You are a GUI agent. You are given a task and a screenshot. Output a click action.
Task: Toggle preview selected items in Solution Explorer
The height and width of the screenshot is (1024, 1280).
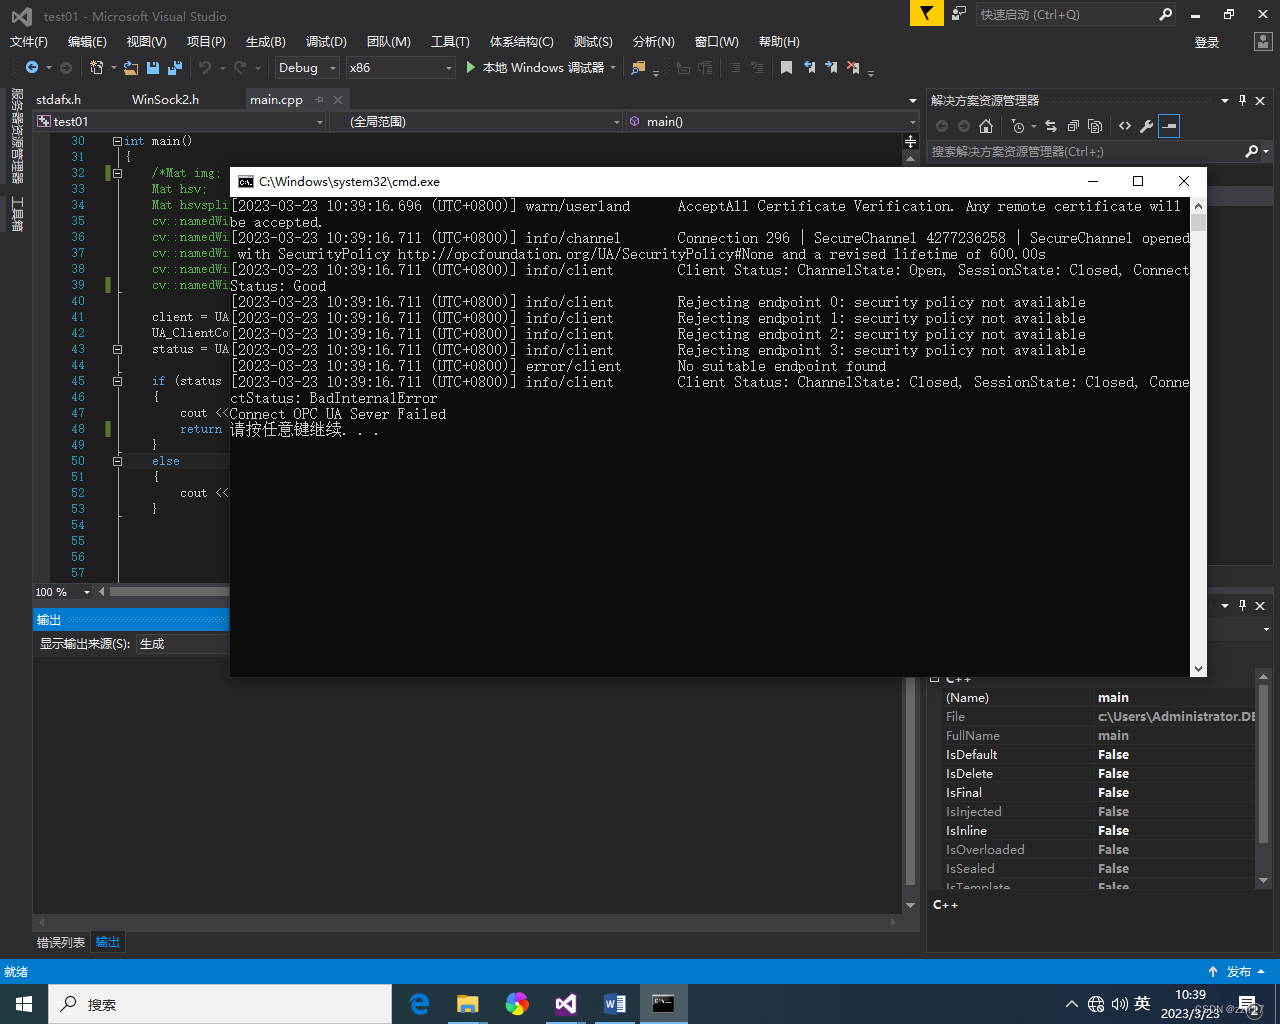[1169, 126]
